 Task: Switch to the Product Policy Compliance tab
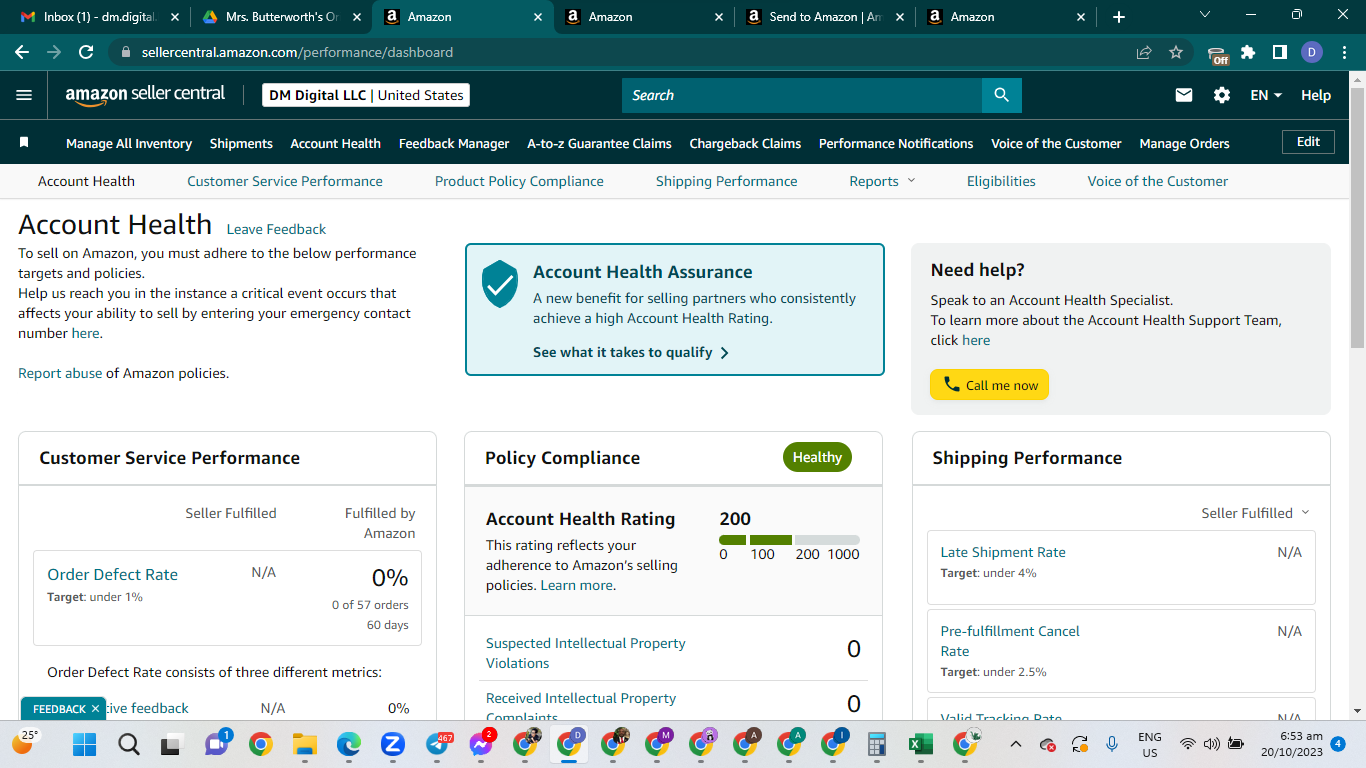click(x=519, y=181)
